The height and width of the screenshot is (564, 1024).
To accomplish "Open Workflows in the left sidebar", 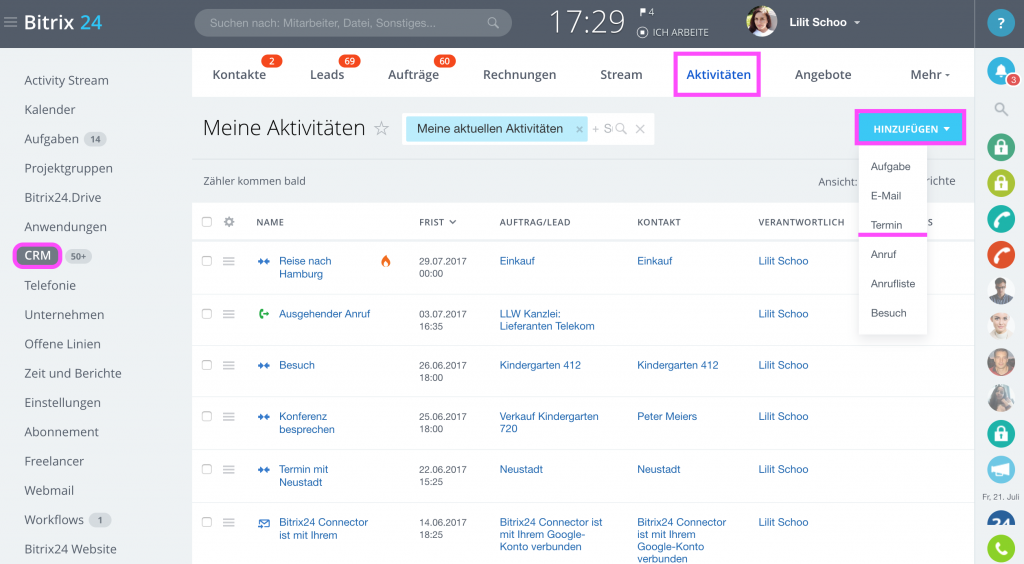I will (x=54, y=520).
